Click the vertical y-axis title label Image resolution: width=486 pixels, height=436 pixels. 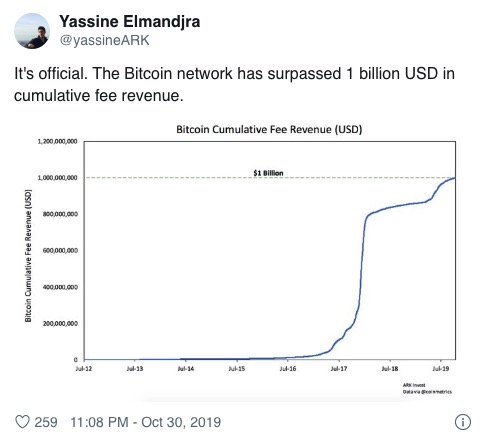tap(28, 256)
